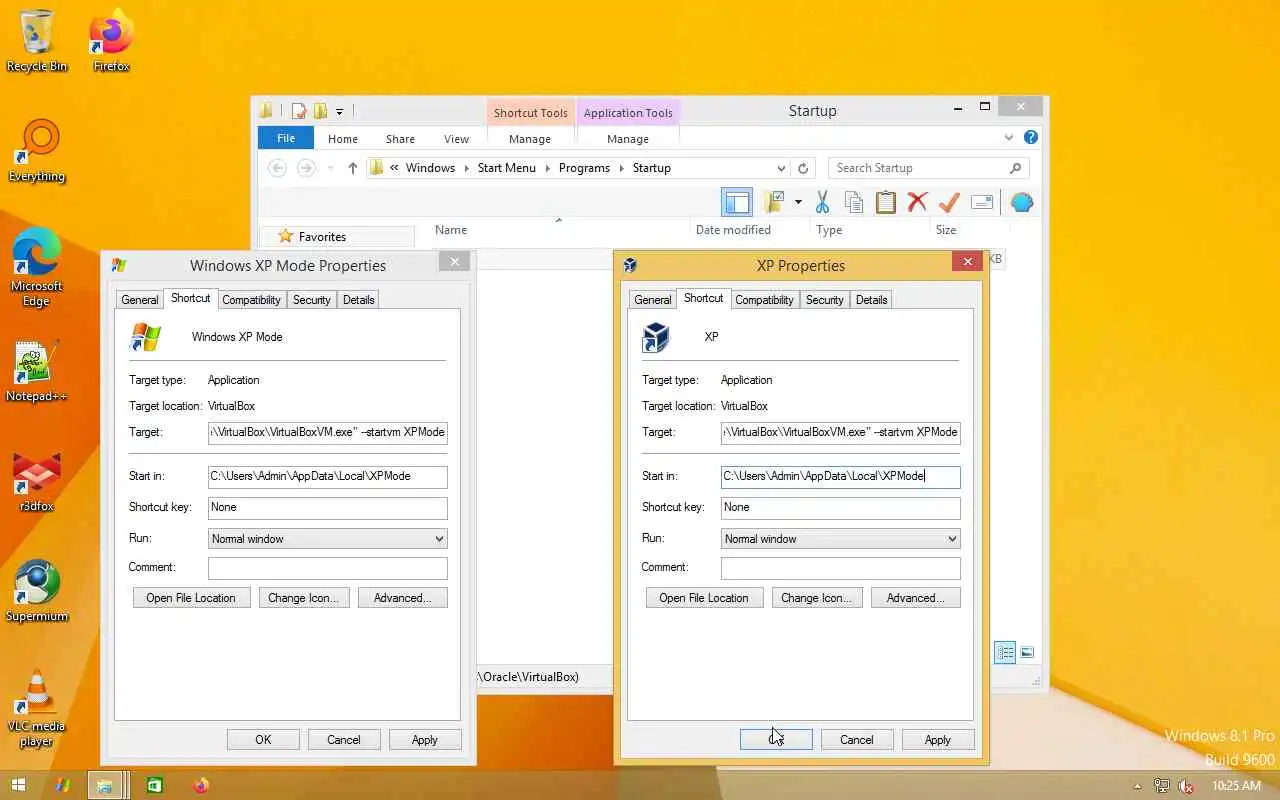
Task: Click Open File Location in XP Properties
Action: point(704,598)
